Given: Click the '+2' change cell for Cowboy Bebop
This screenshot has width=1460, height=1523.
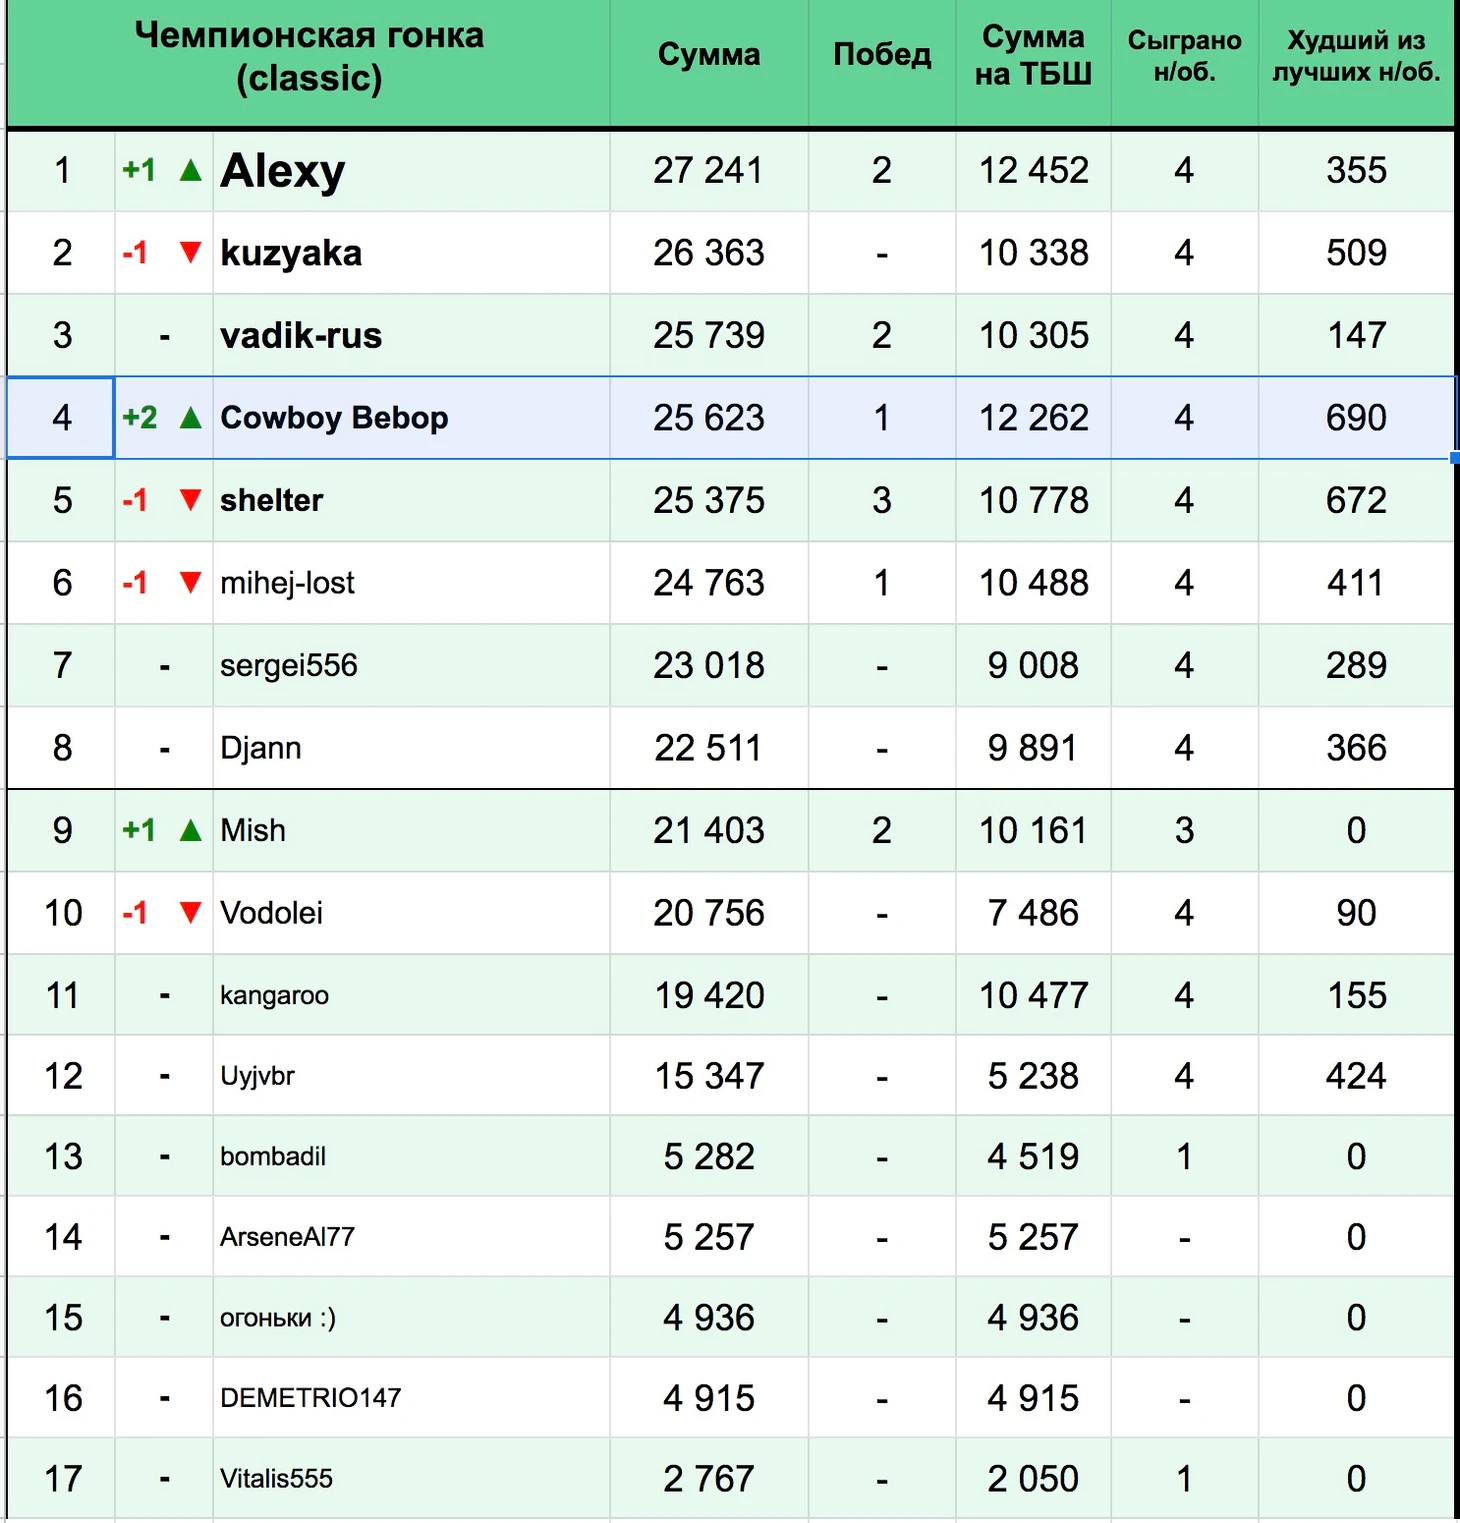Looking at the screenshot, I should [140, 418].
